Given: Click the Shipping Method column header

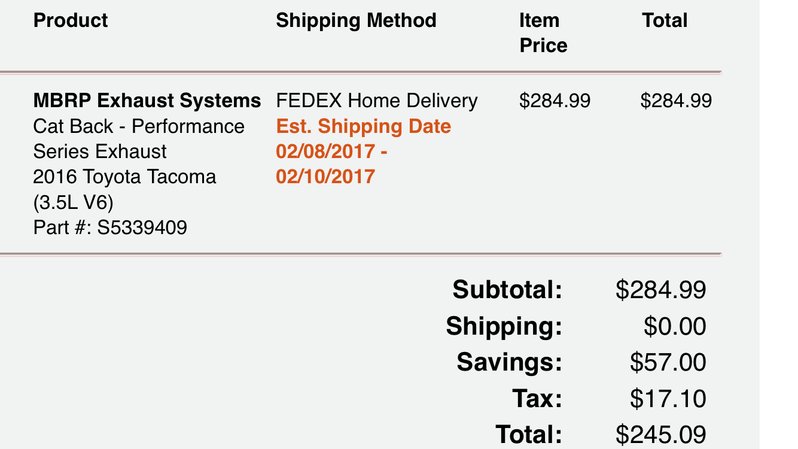Looking at the screenshot, I should pyautogui.click(x=356, y=20).
